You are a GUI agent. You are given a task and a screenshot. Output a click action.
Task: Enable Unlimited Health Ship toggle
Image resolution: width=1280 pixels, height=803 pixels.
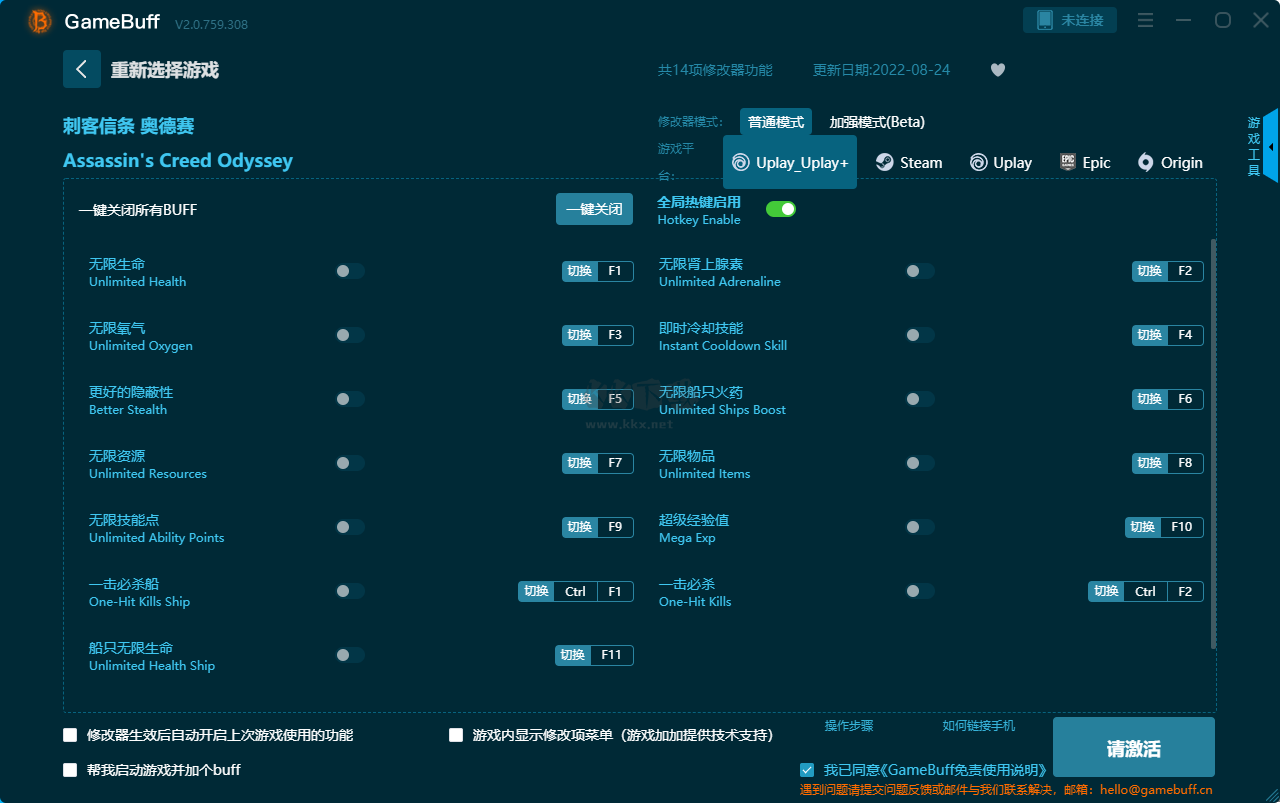[x=350, y=655]
